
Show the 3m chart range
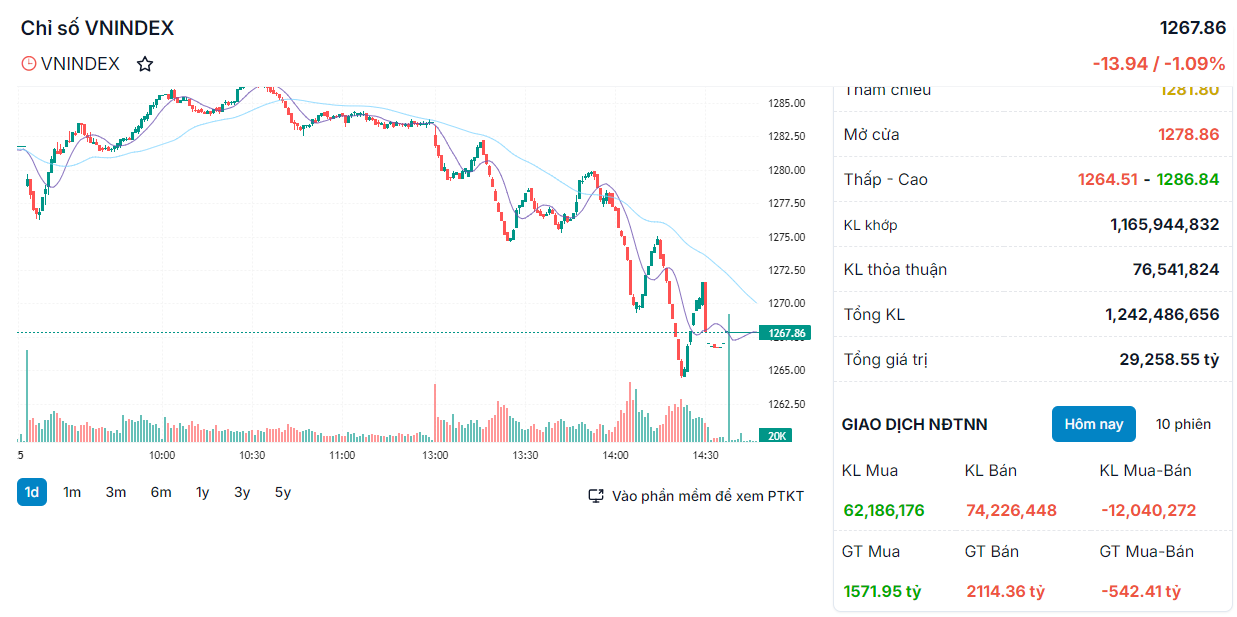coord(116,492)
